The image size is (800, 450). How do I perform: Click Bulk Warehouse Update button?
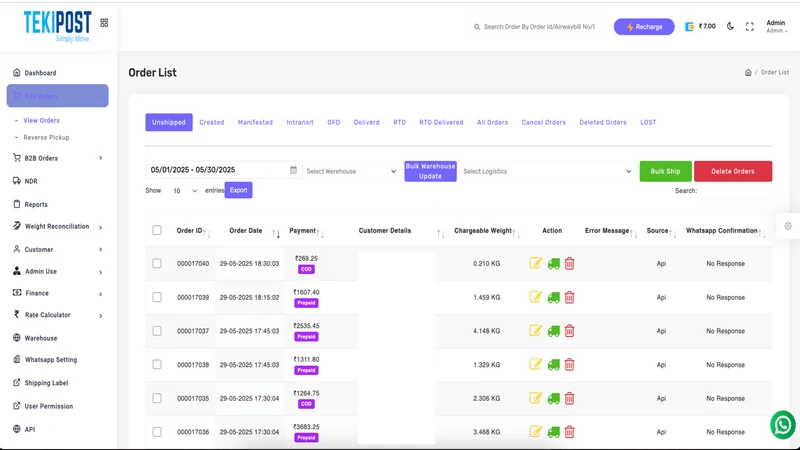(x=430, y=171)
